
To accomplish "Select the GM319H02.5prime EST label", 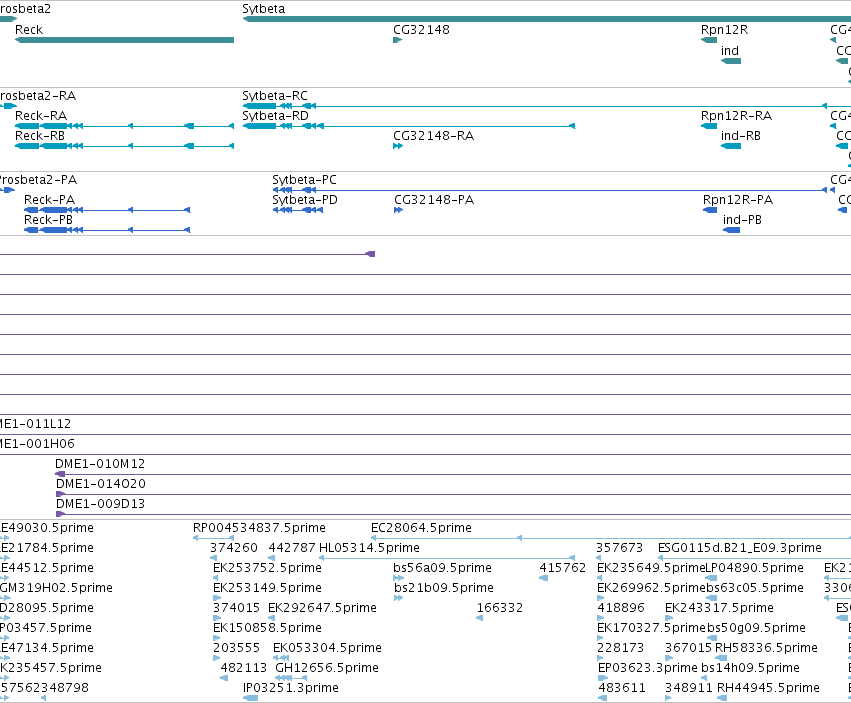I will click(56, 588).
